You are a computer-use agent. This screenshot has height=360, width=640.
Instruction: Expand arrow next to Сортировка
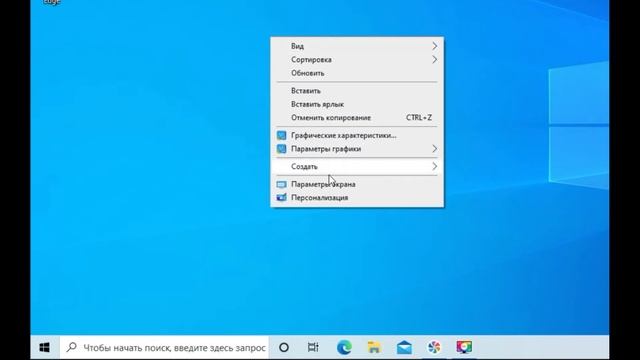click(x=434, y=60)
